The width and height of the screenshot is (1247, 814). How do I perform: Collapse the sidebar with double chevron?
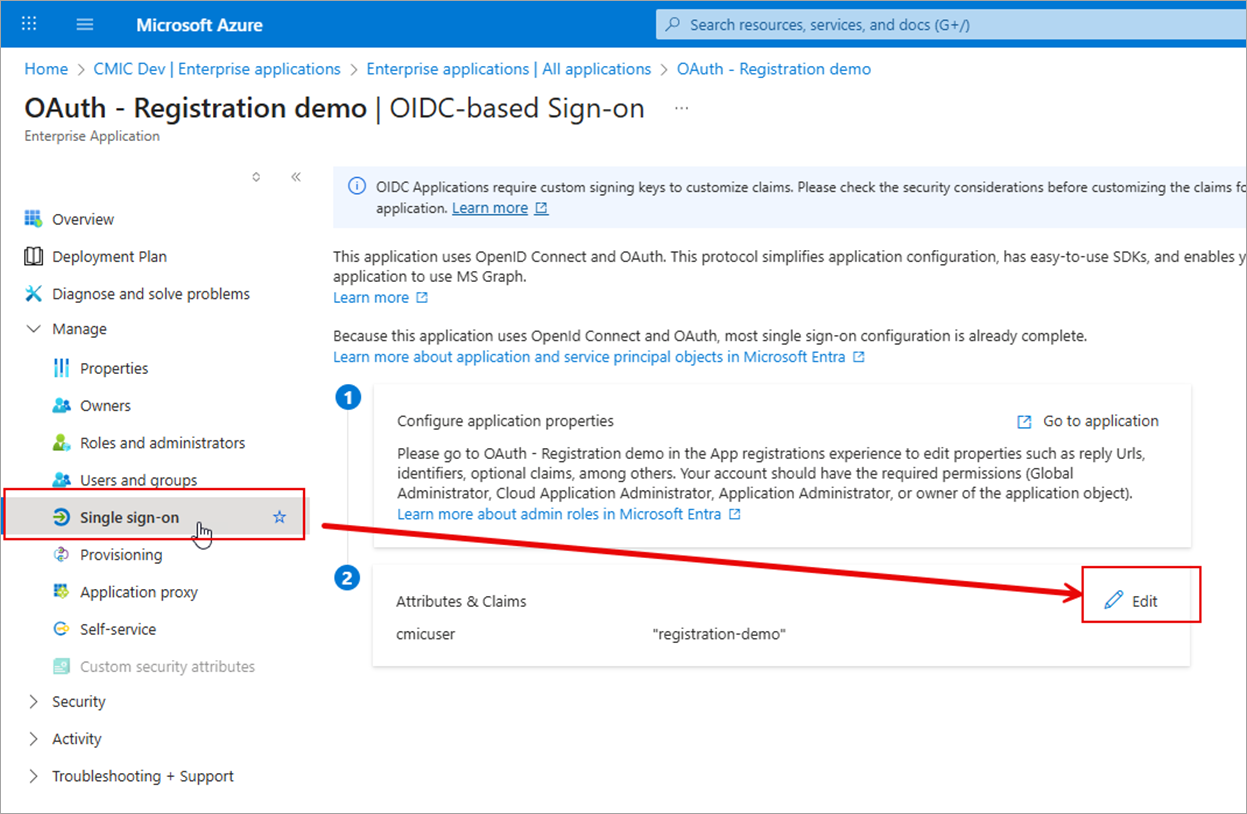[296, 177]
